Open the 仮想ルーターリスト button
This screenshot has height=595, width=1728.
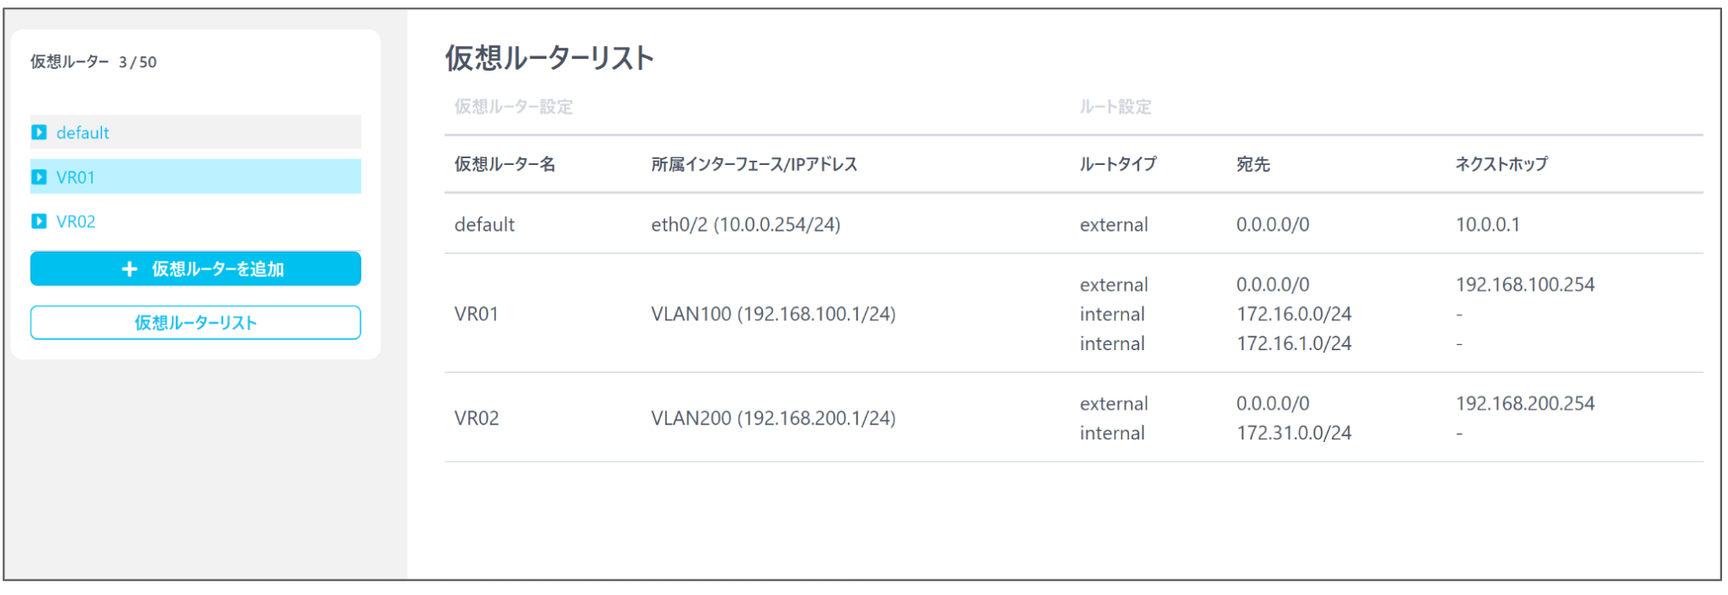[195, 323]
